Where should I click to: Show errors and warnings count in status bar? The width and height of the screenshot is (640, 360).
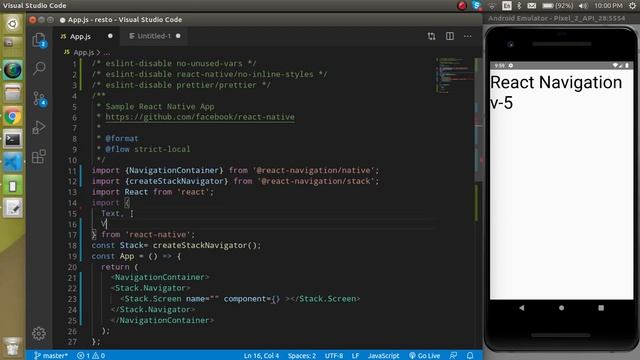(91, 356)
